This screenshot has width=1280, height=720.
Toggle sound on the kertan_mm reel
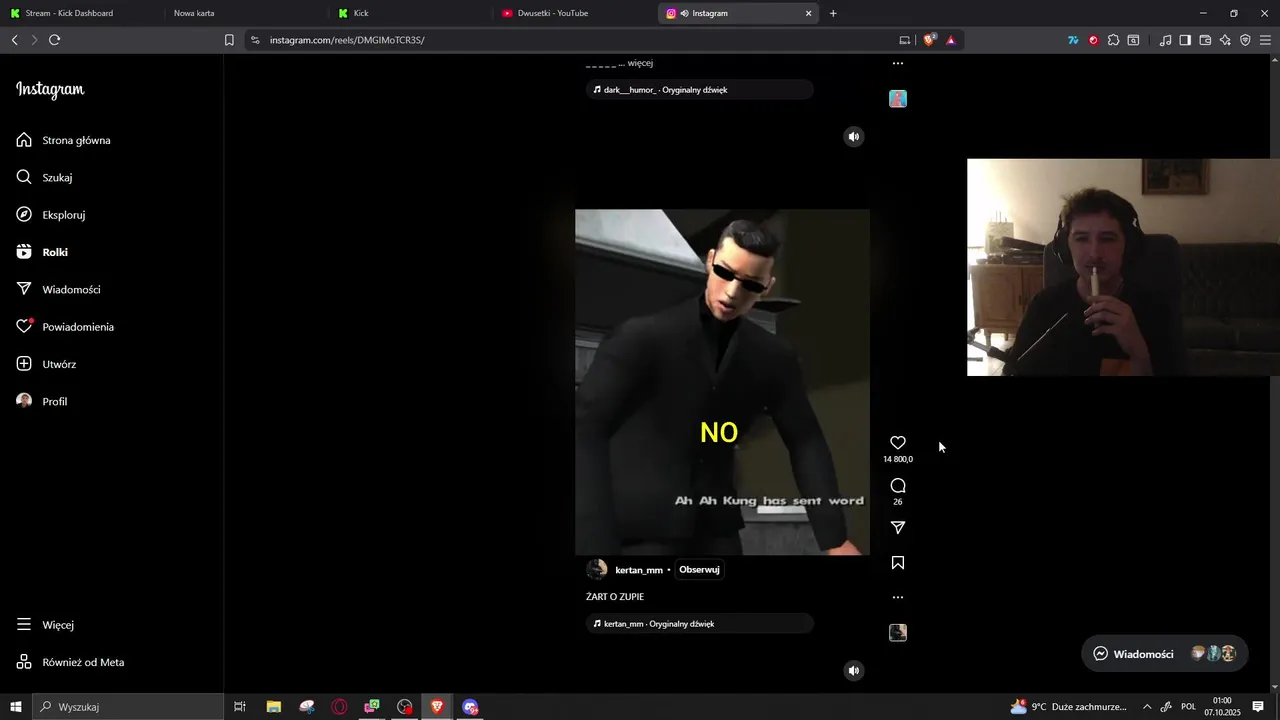pos(854,671)
